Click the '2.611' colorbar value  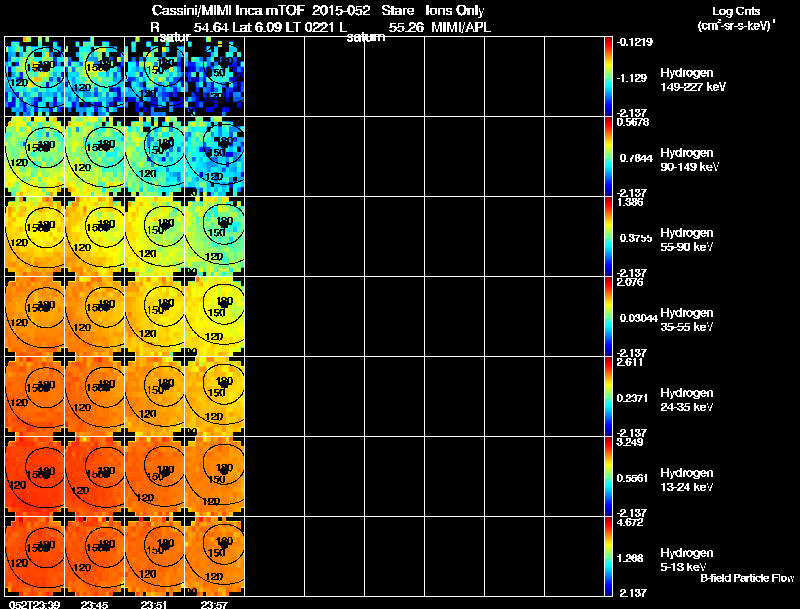630,363
